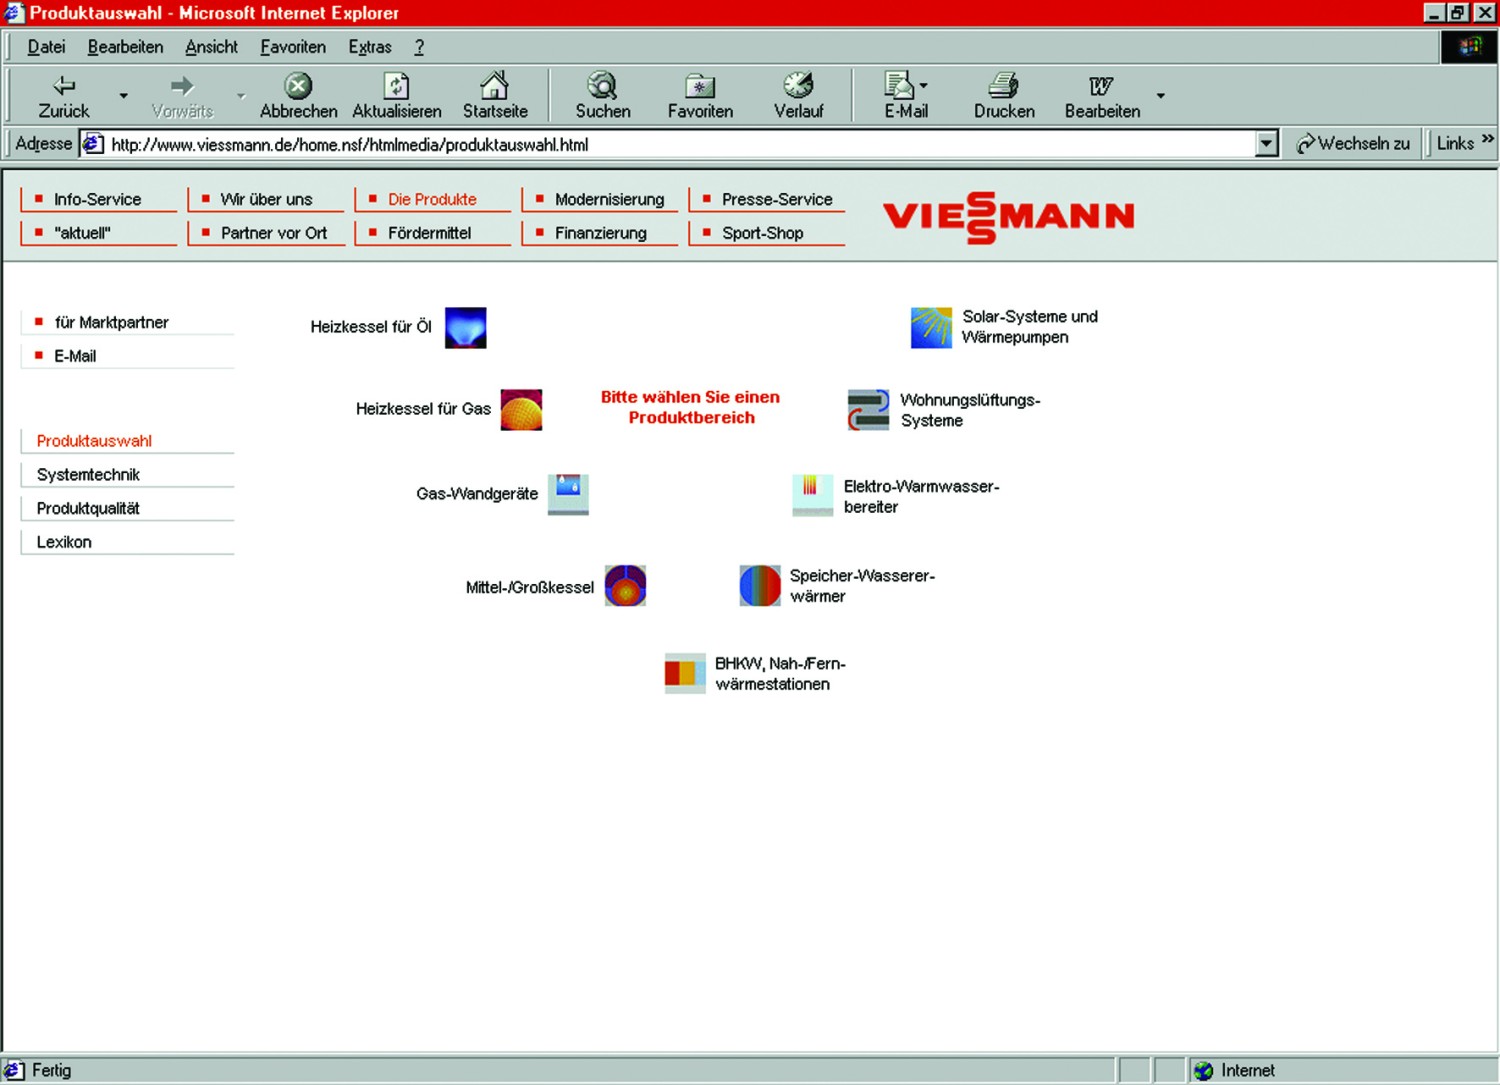Click the Wohnungslüftungs-Systeme icon
Viewport: 1500px width, 1085px height.
point(868,410)
